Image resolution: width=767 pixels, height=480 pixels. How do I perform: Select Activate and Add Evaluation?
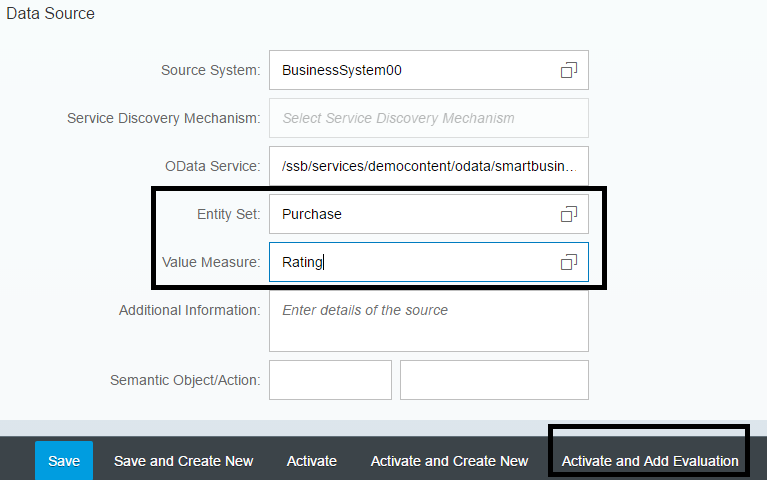point(650,461)
